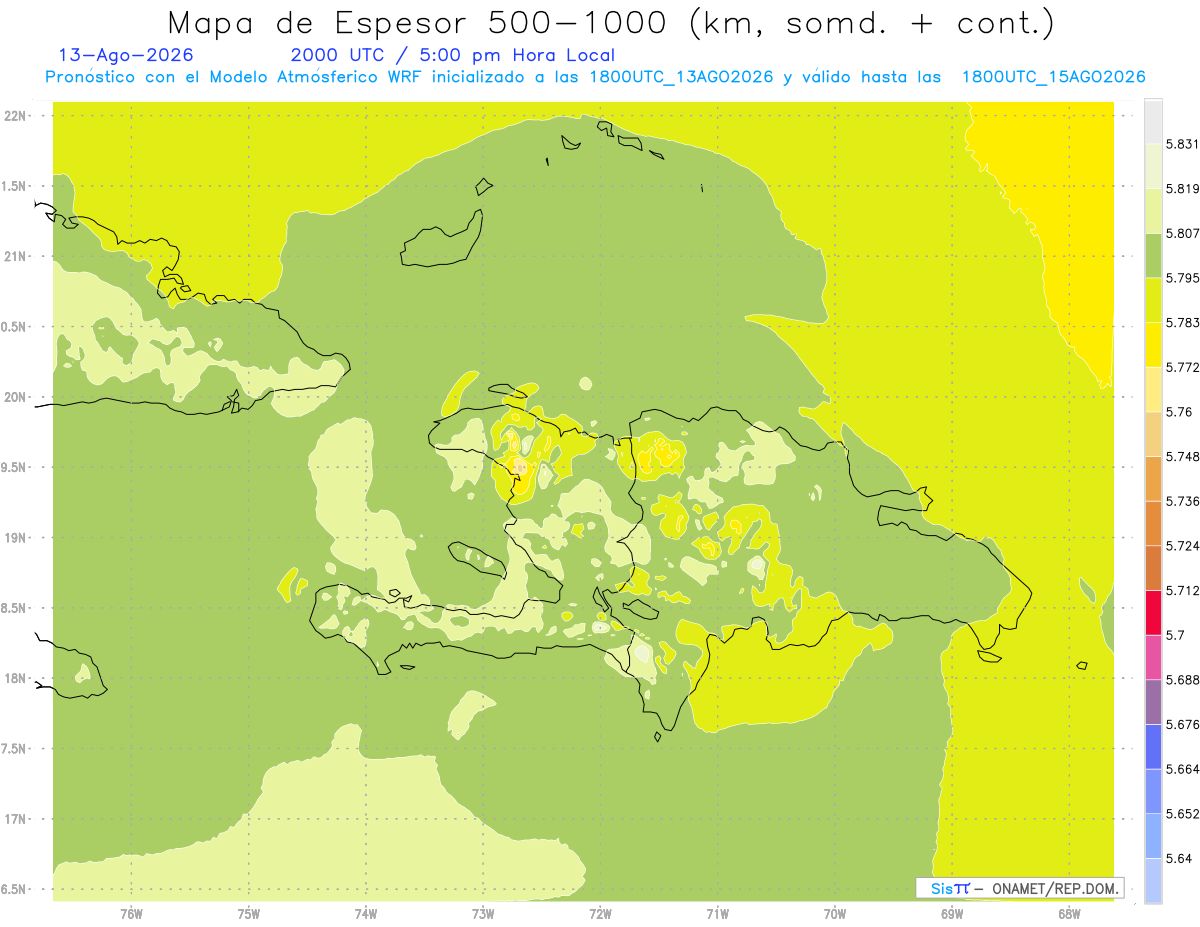Click the latitude label "17N"
This screenshot has height=927, width=1200.
[16, 820]
